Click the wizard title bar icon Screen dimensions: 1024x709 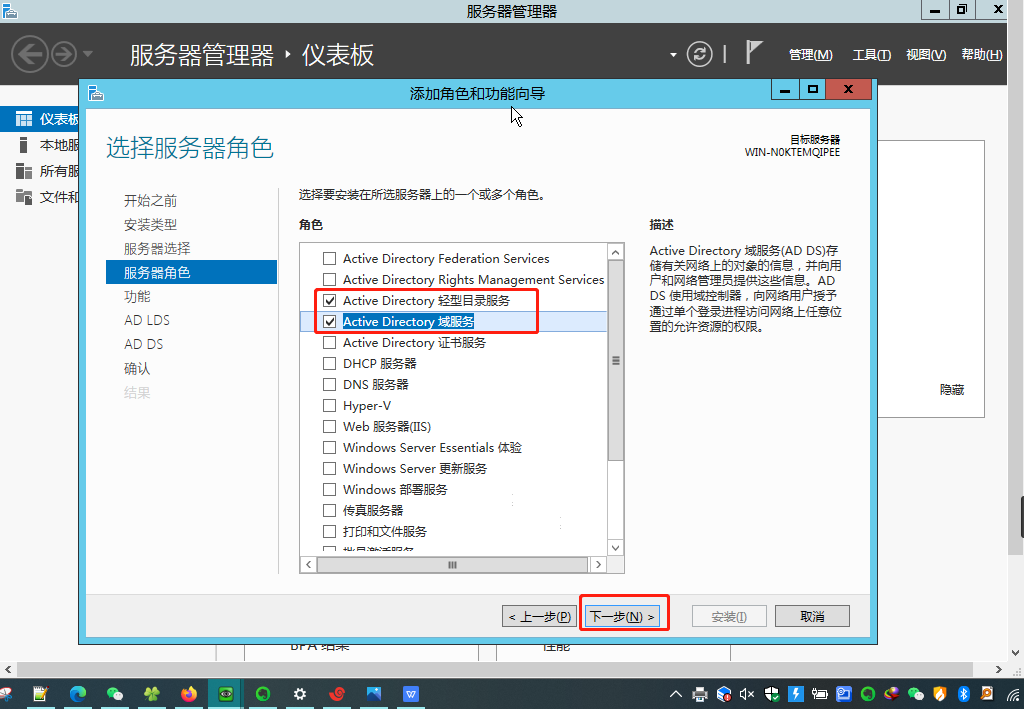(x=96, y=93)
